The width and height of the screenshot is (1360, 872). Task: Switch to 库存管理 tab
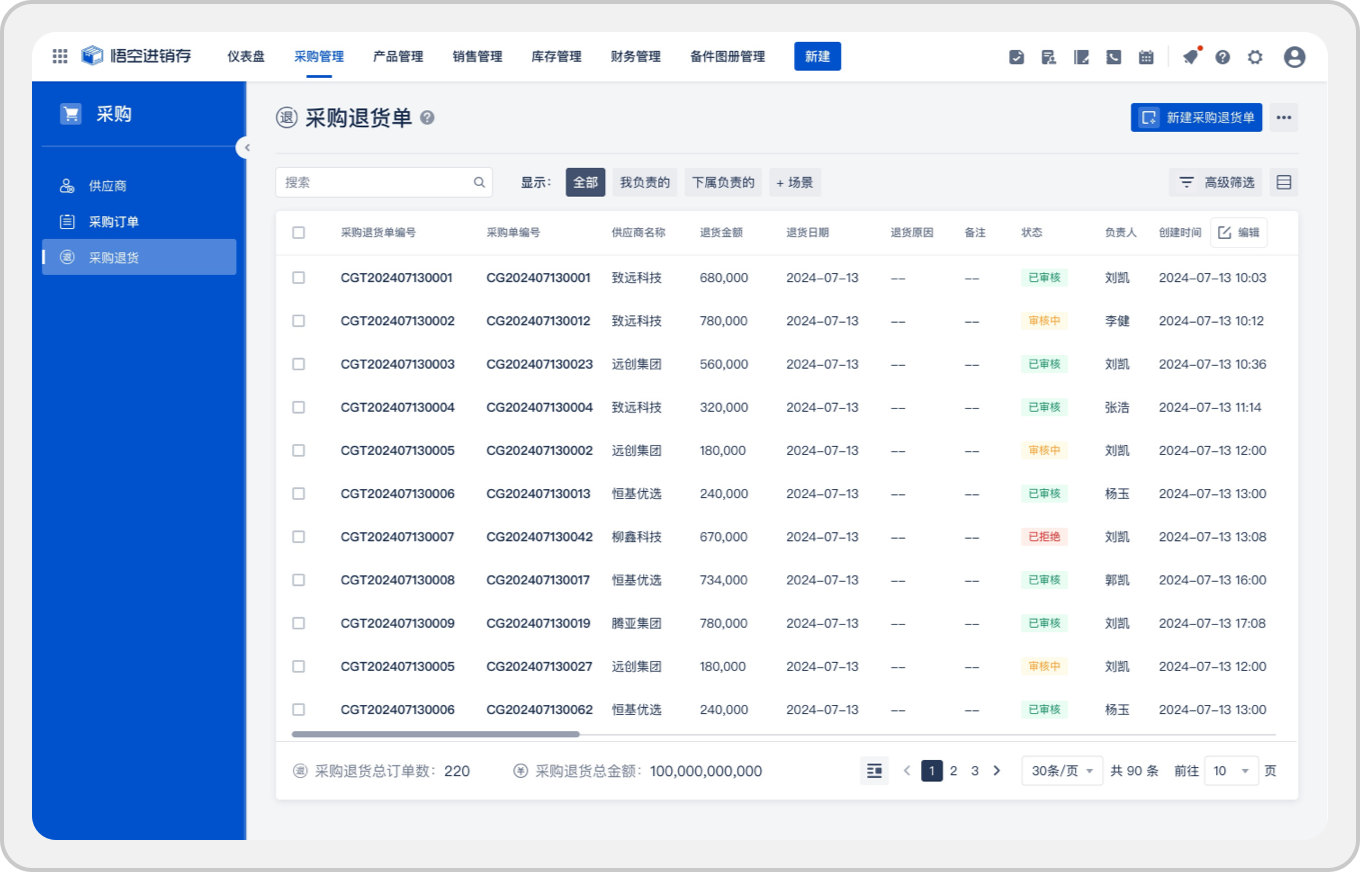(x=556, y=57)
